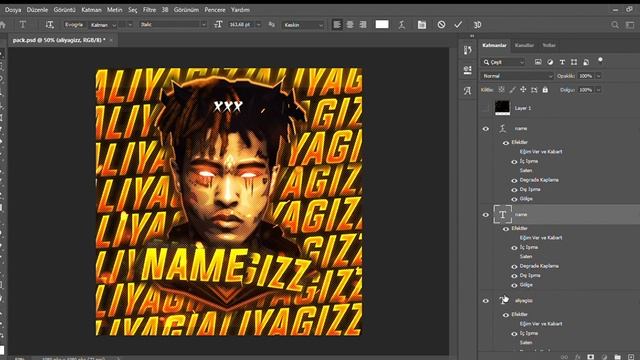This screenshot has width=640, height=360.
Task: Filter layers by type layers
Action: pyautogui.click(x=562, y=62)
